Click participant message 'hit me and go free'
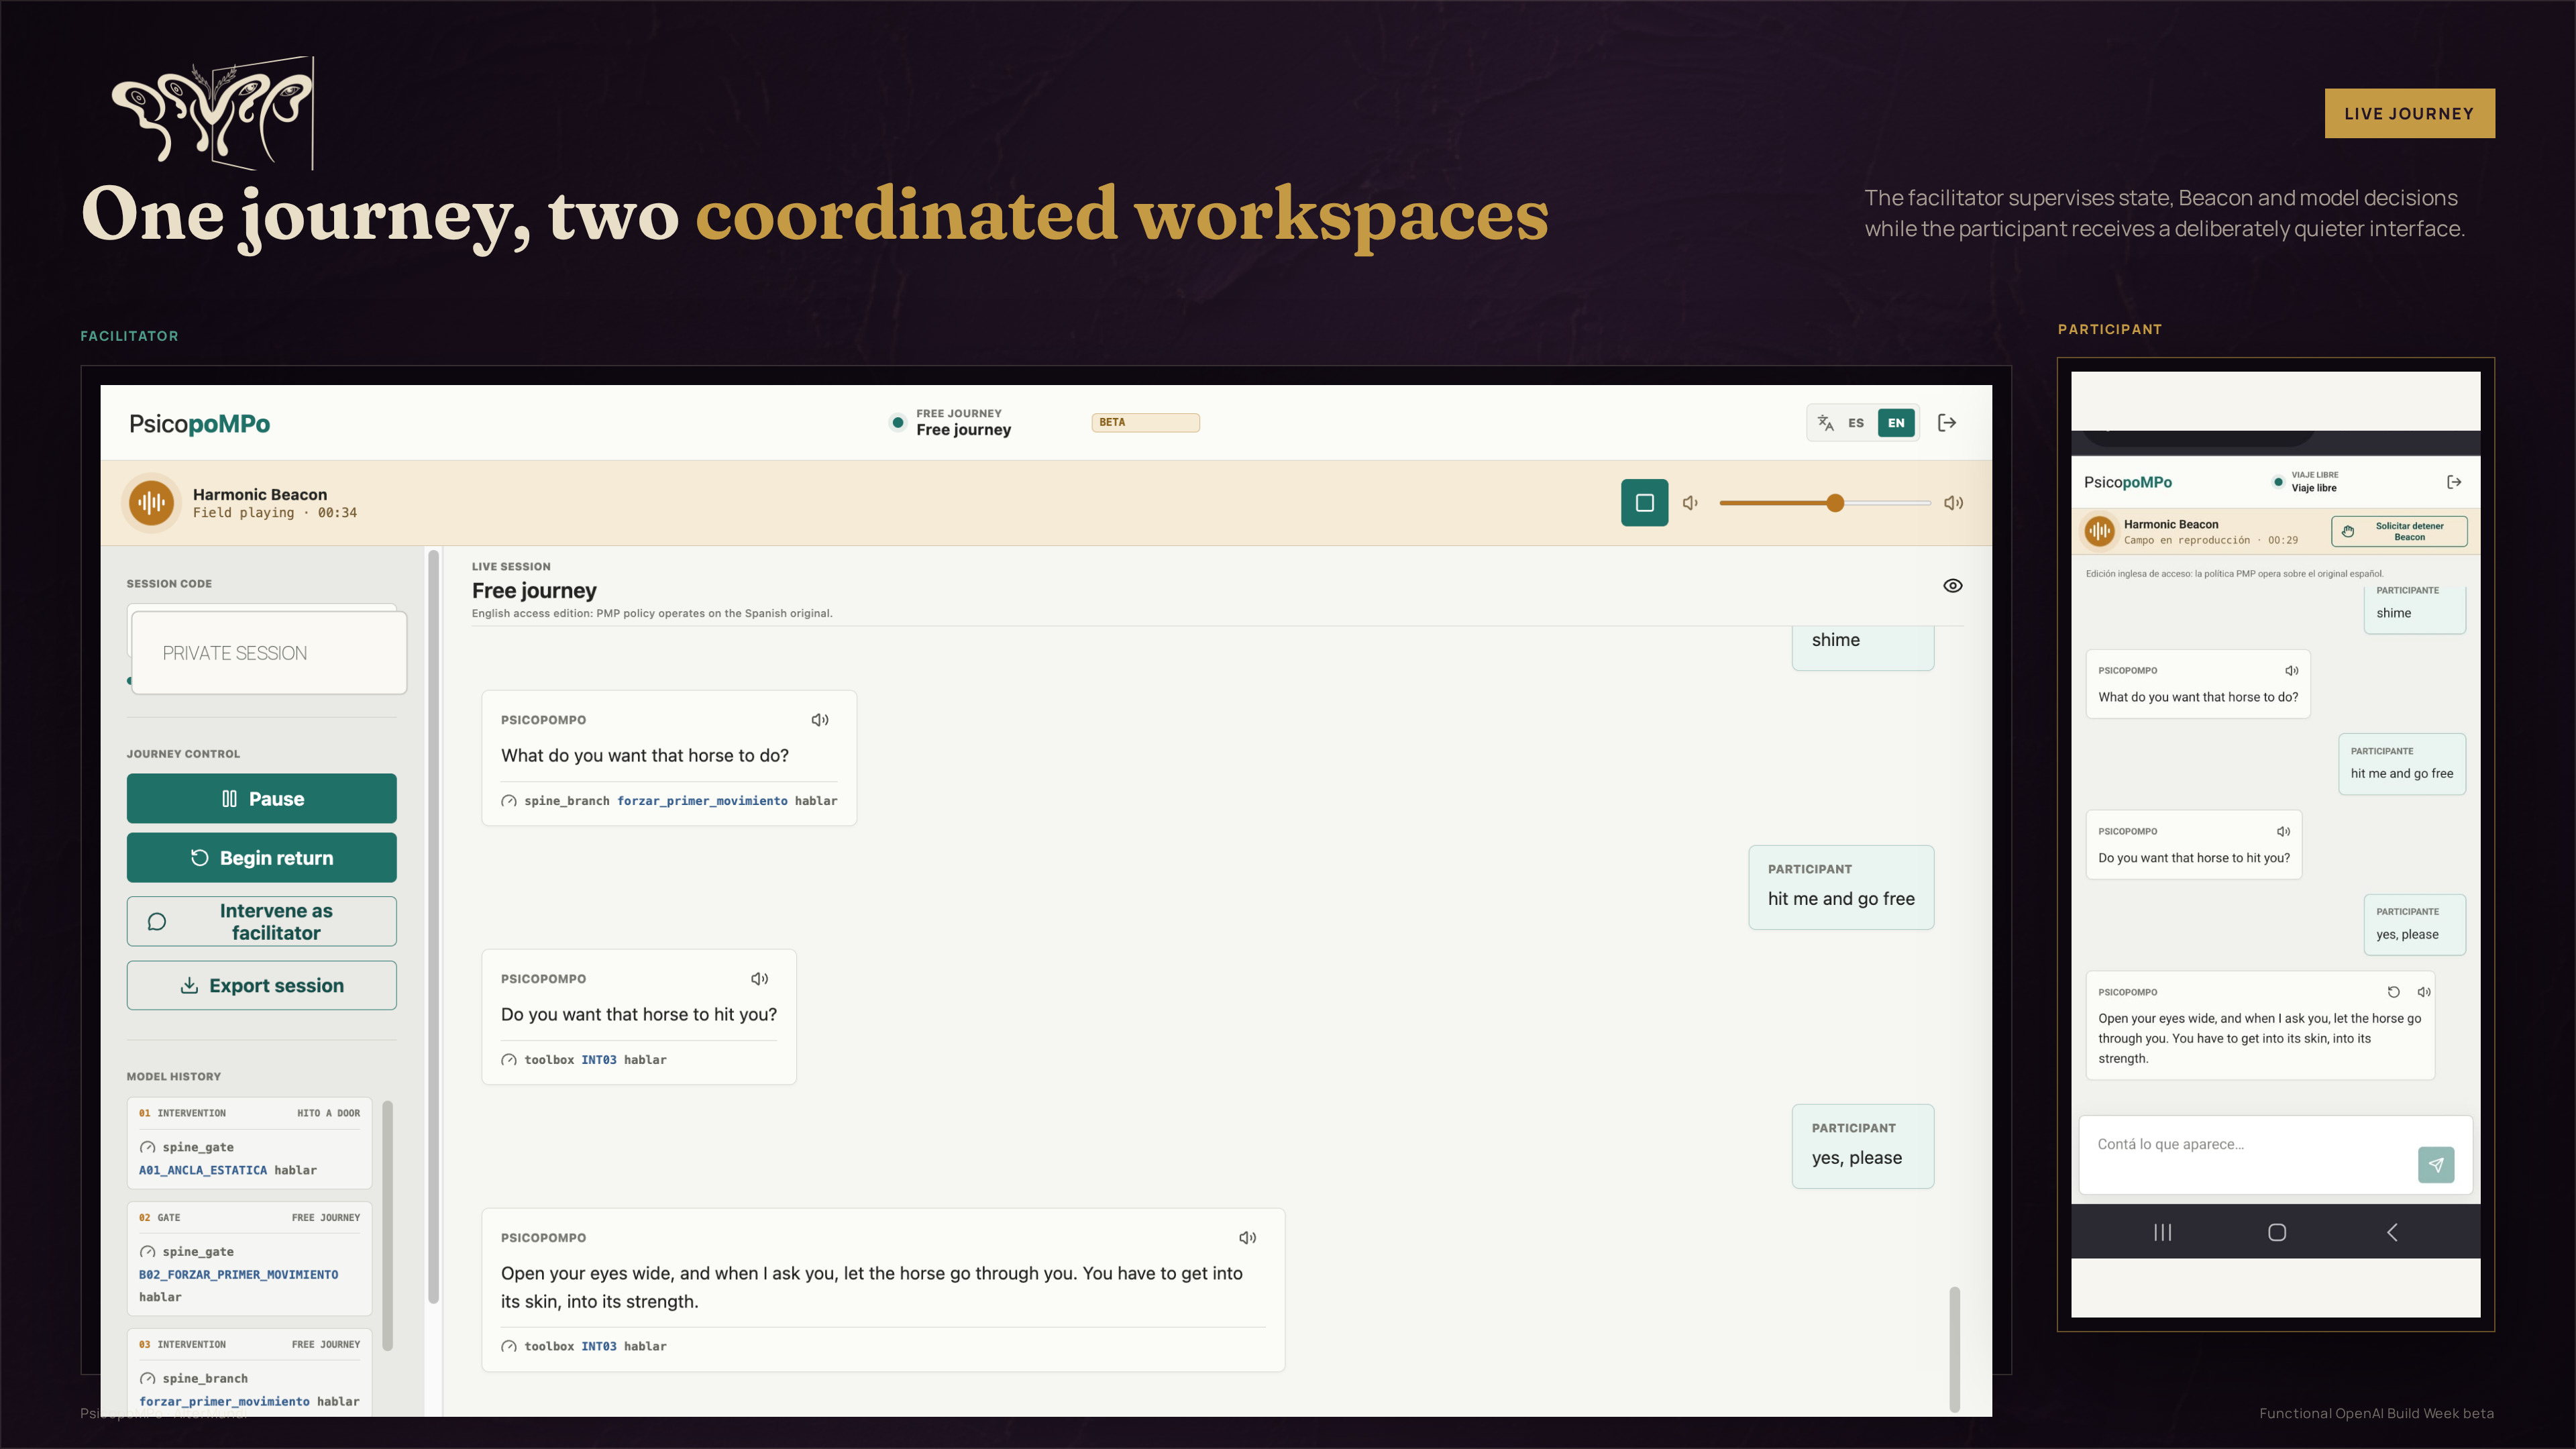This screenshot has width=2576, height=1449. click(x=1841, y=887)
